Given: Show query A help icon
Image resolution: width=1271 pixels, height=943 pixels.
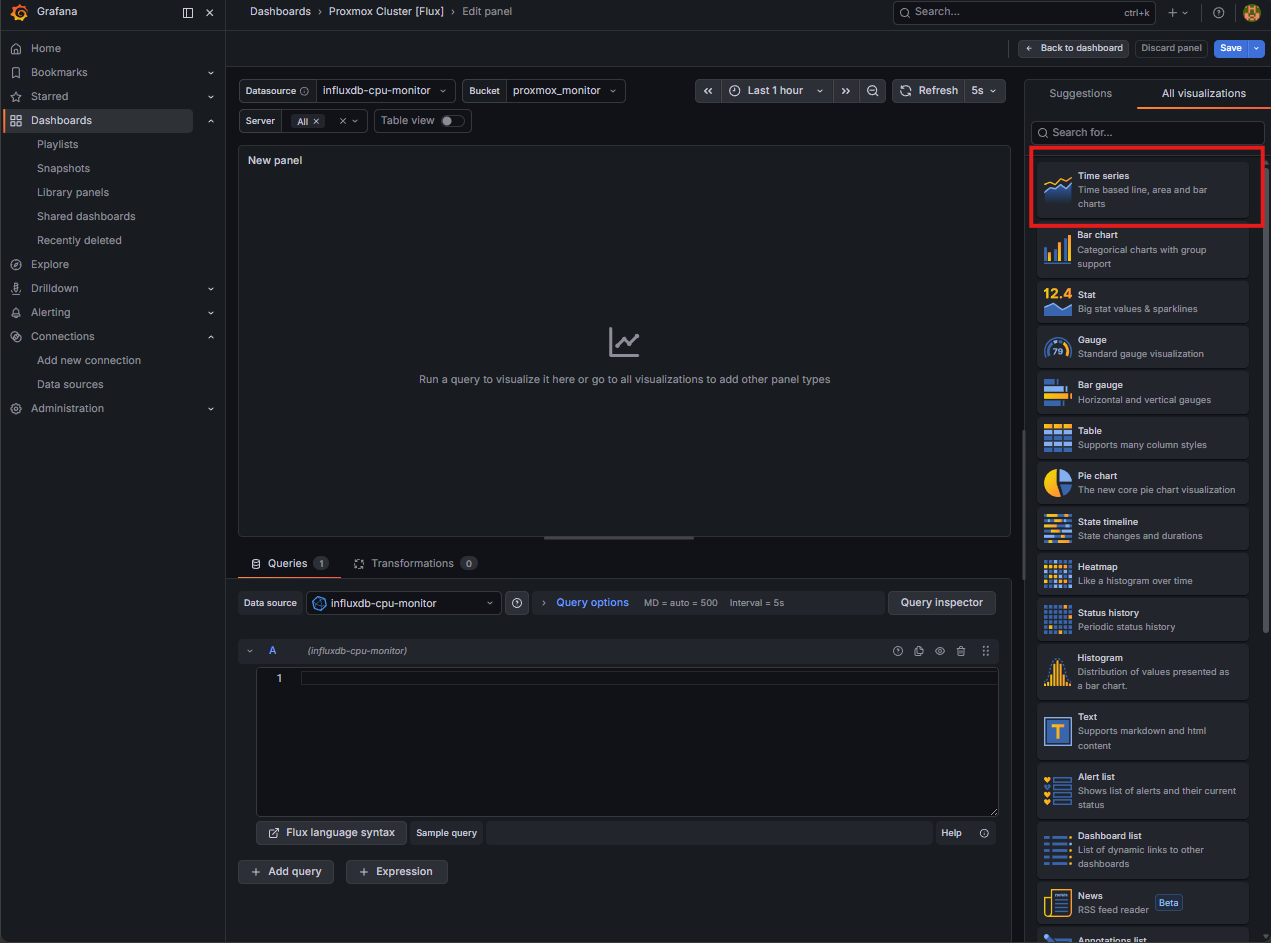Looking at the screenshot, I should [898, 651].
